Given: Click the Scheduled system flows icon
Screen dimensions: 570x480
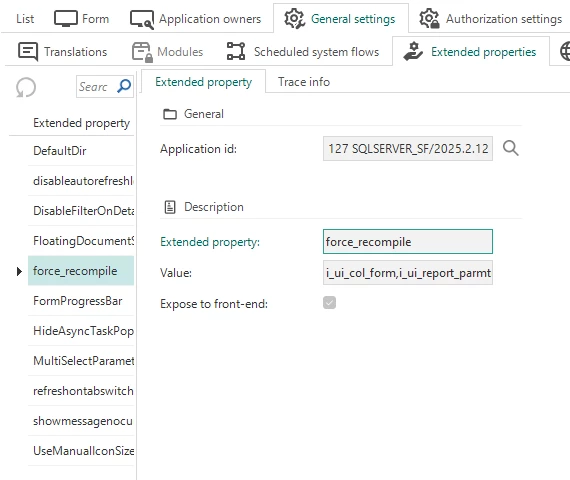Looking at the screenshot, I should [236, 51].
